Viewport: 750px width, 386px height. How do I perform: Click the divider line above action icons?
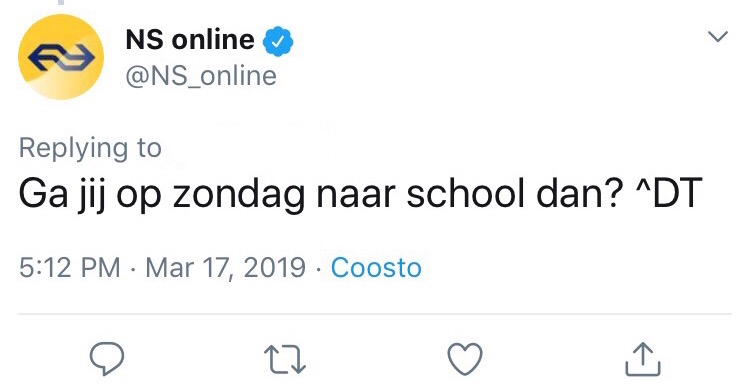[375, 314]
